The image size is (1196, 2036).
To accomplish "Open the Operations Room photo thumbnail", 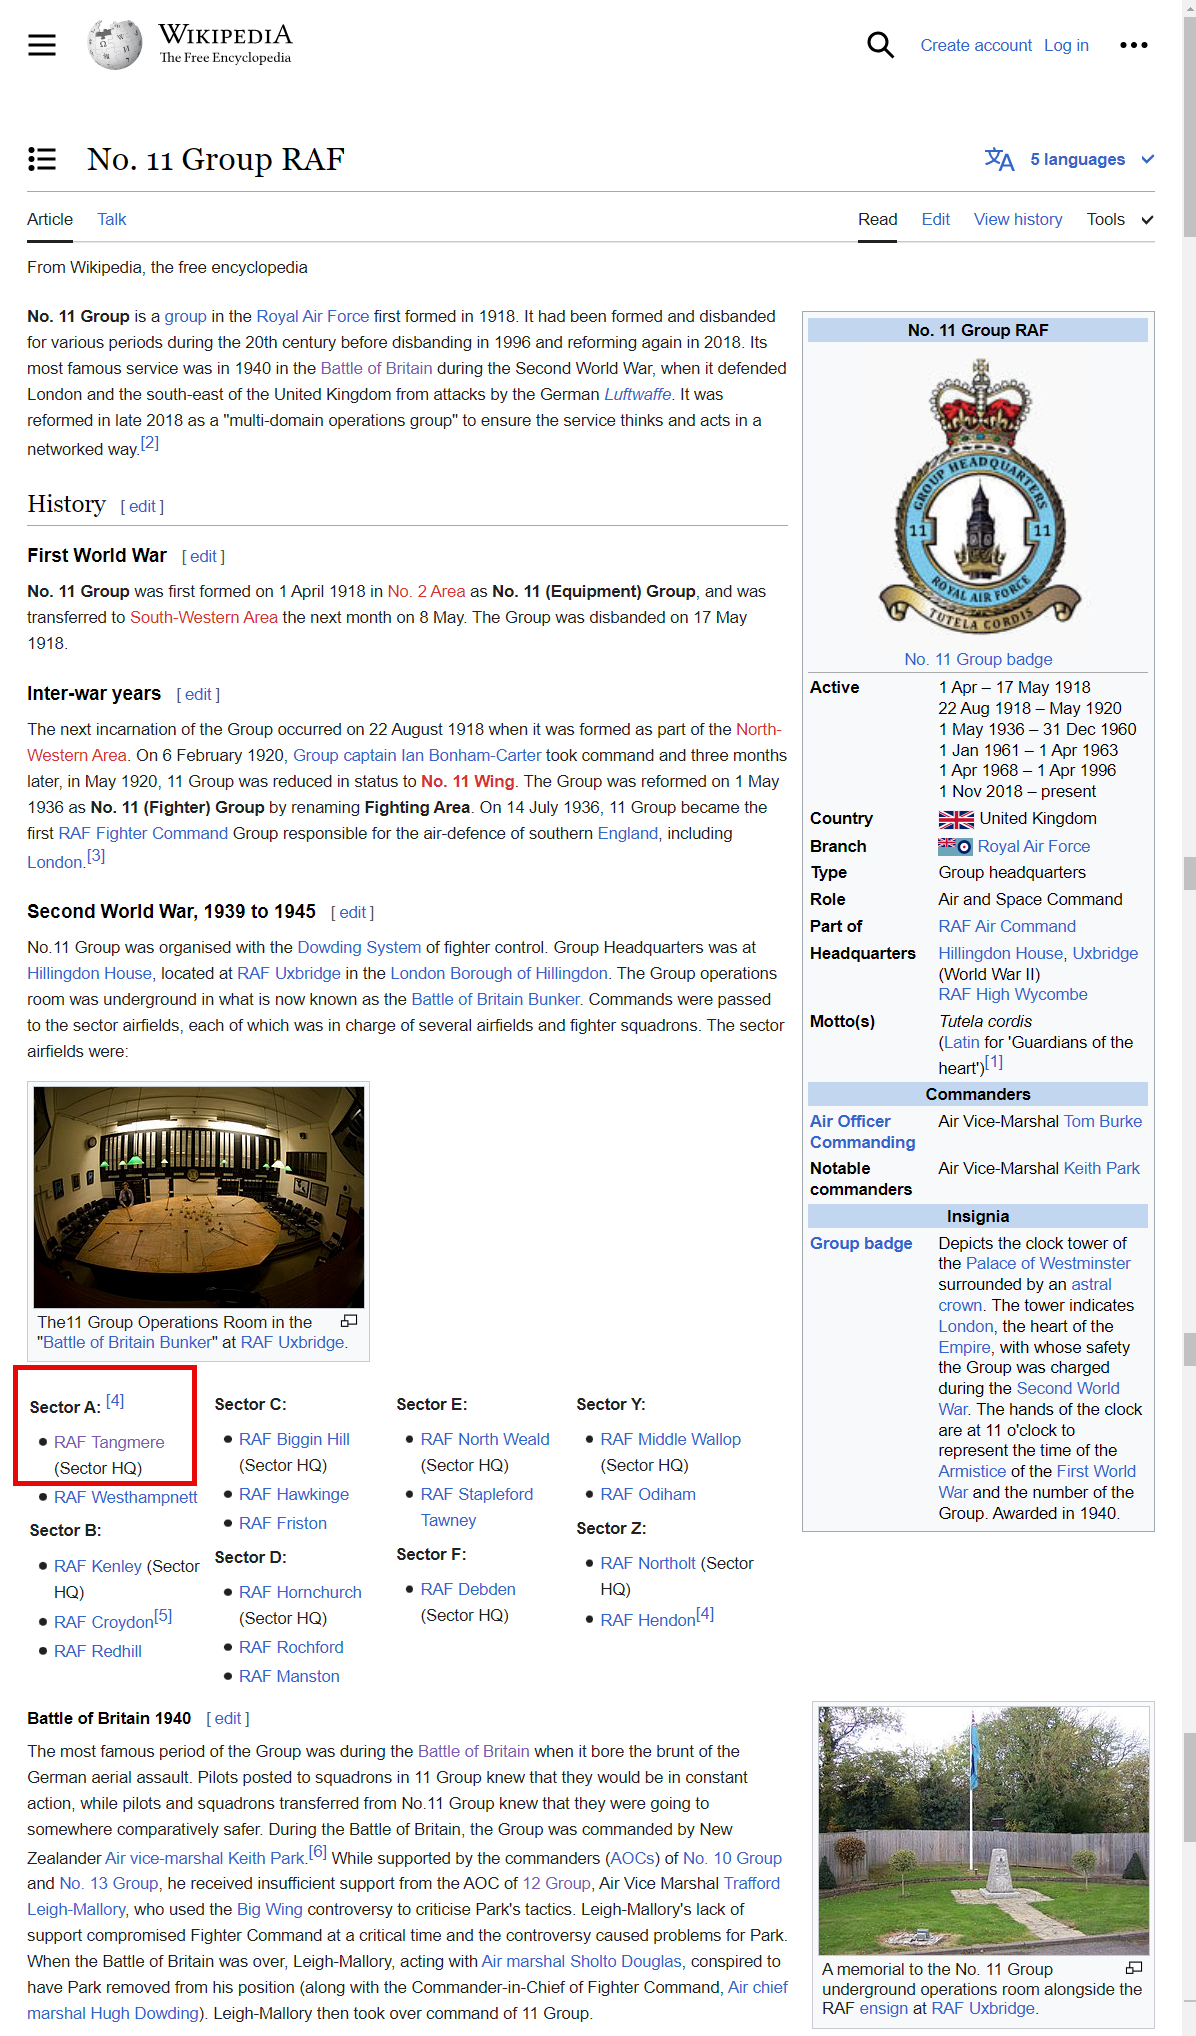I will tap(199, 1196).
